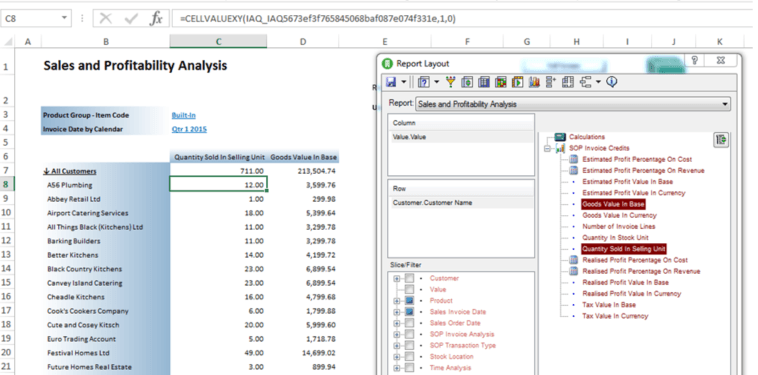The width and height of the screenshot is (758, 375).
Task: Click the Calculations calculator icon
Action: click(560, 137)
